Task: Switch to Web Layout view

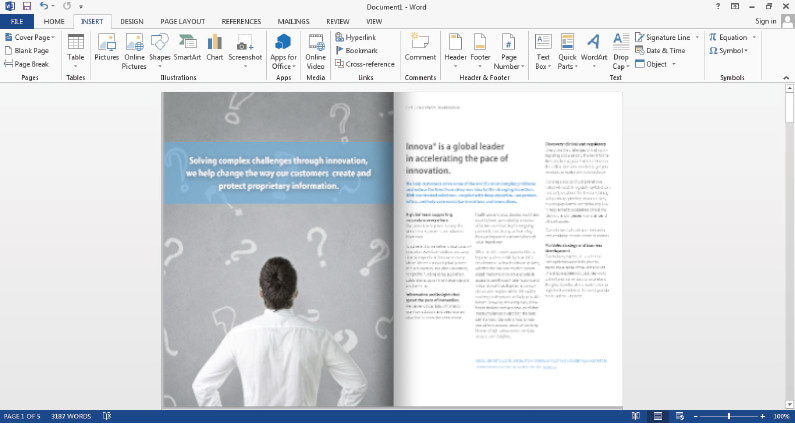Action: click(x=680, y=416)
